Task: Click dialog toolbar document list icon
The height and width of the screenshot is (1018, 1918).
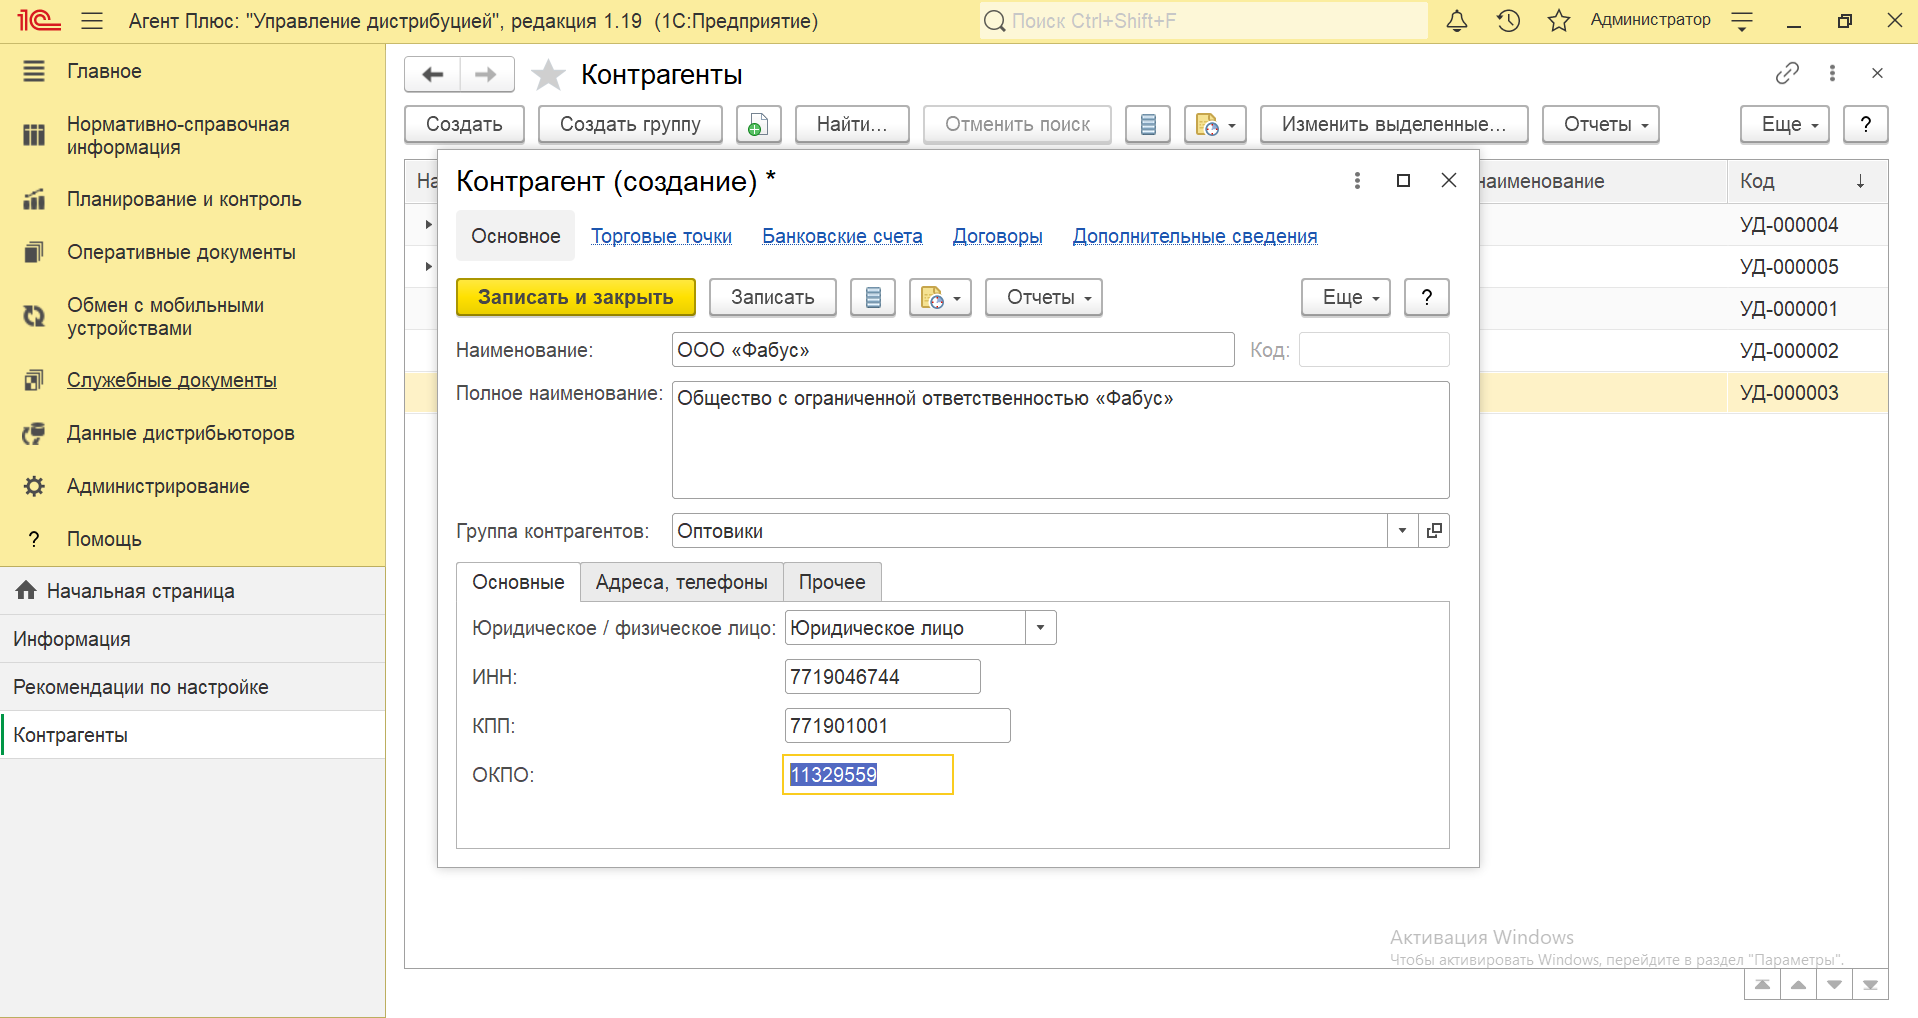Action: click(x=873, y=298)
